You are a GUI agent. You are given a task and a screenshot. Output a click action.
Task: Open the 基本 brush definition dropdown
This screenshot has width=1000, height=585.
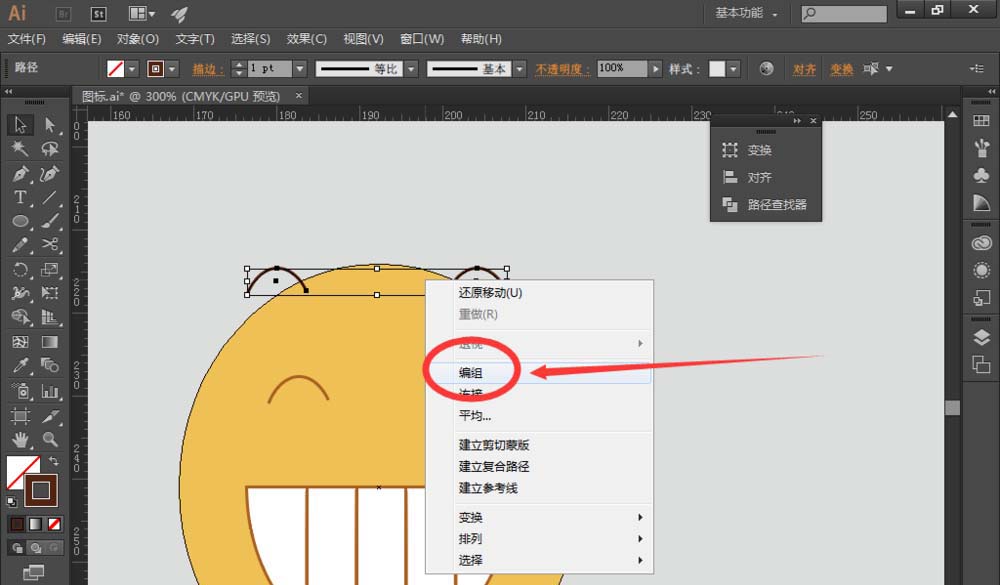(x=520, y=68)
